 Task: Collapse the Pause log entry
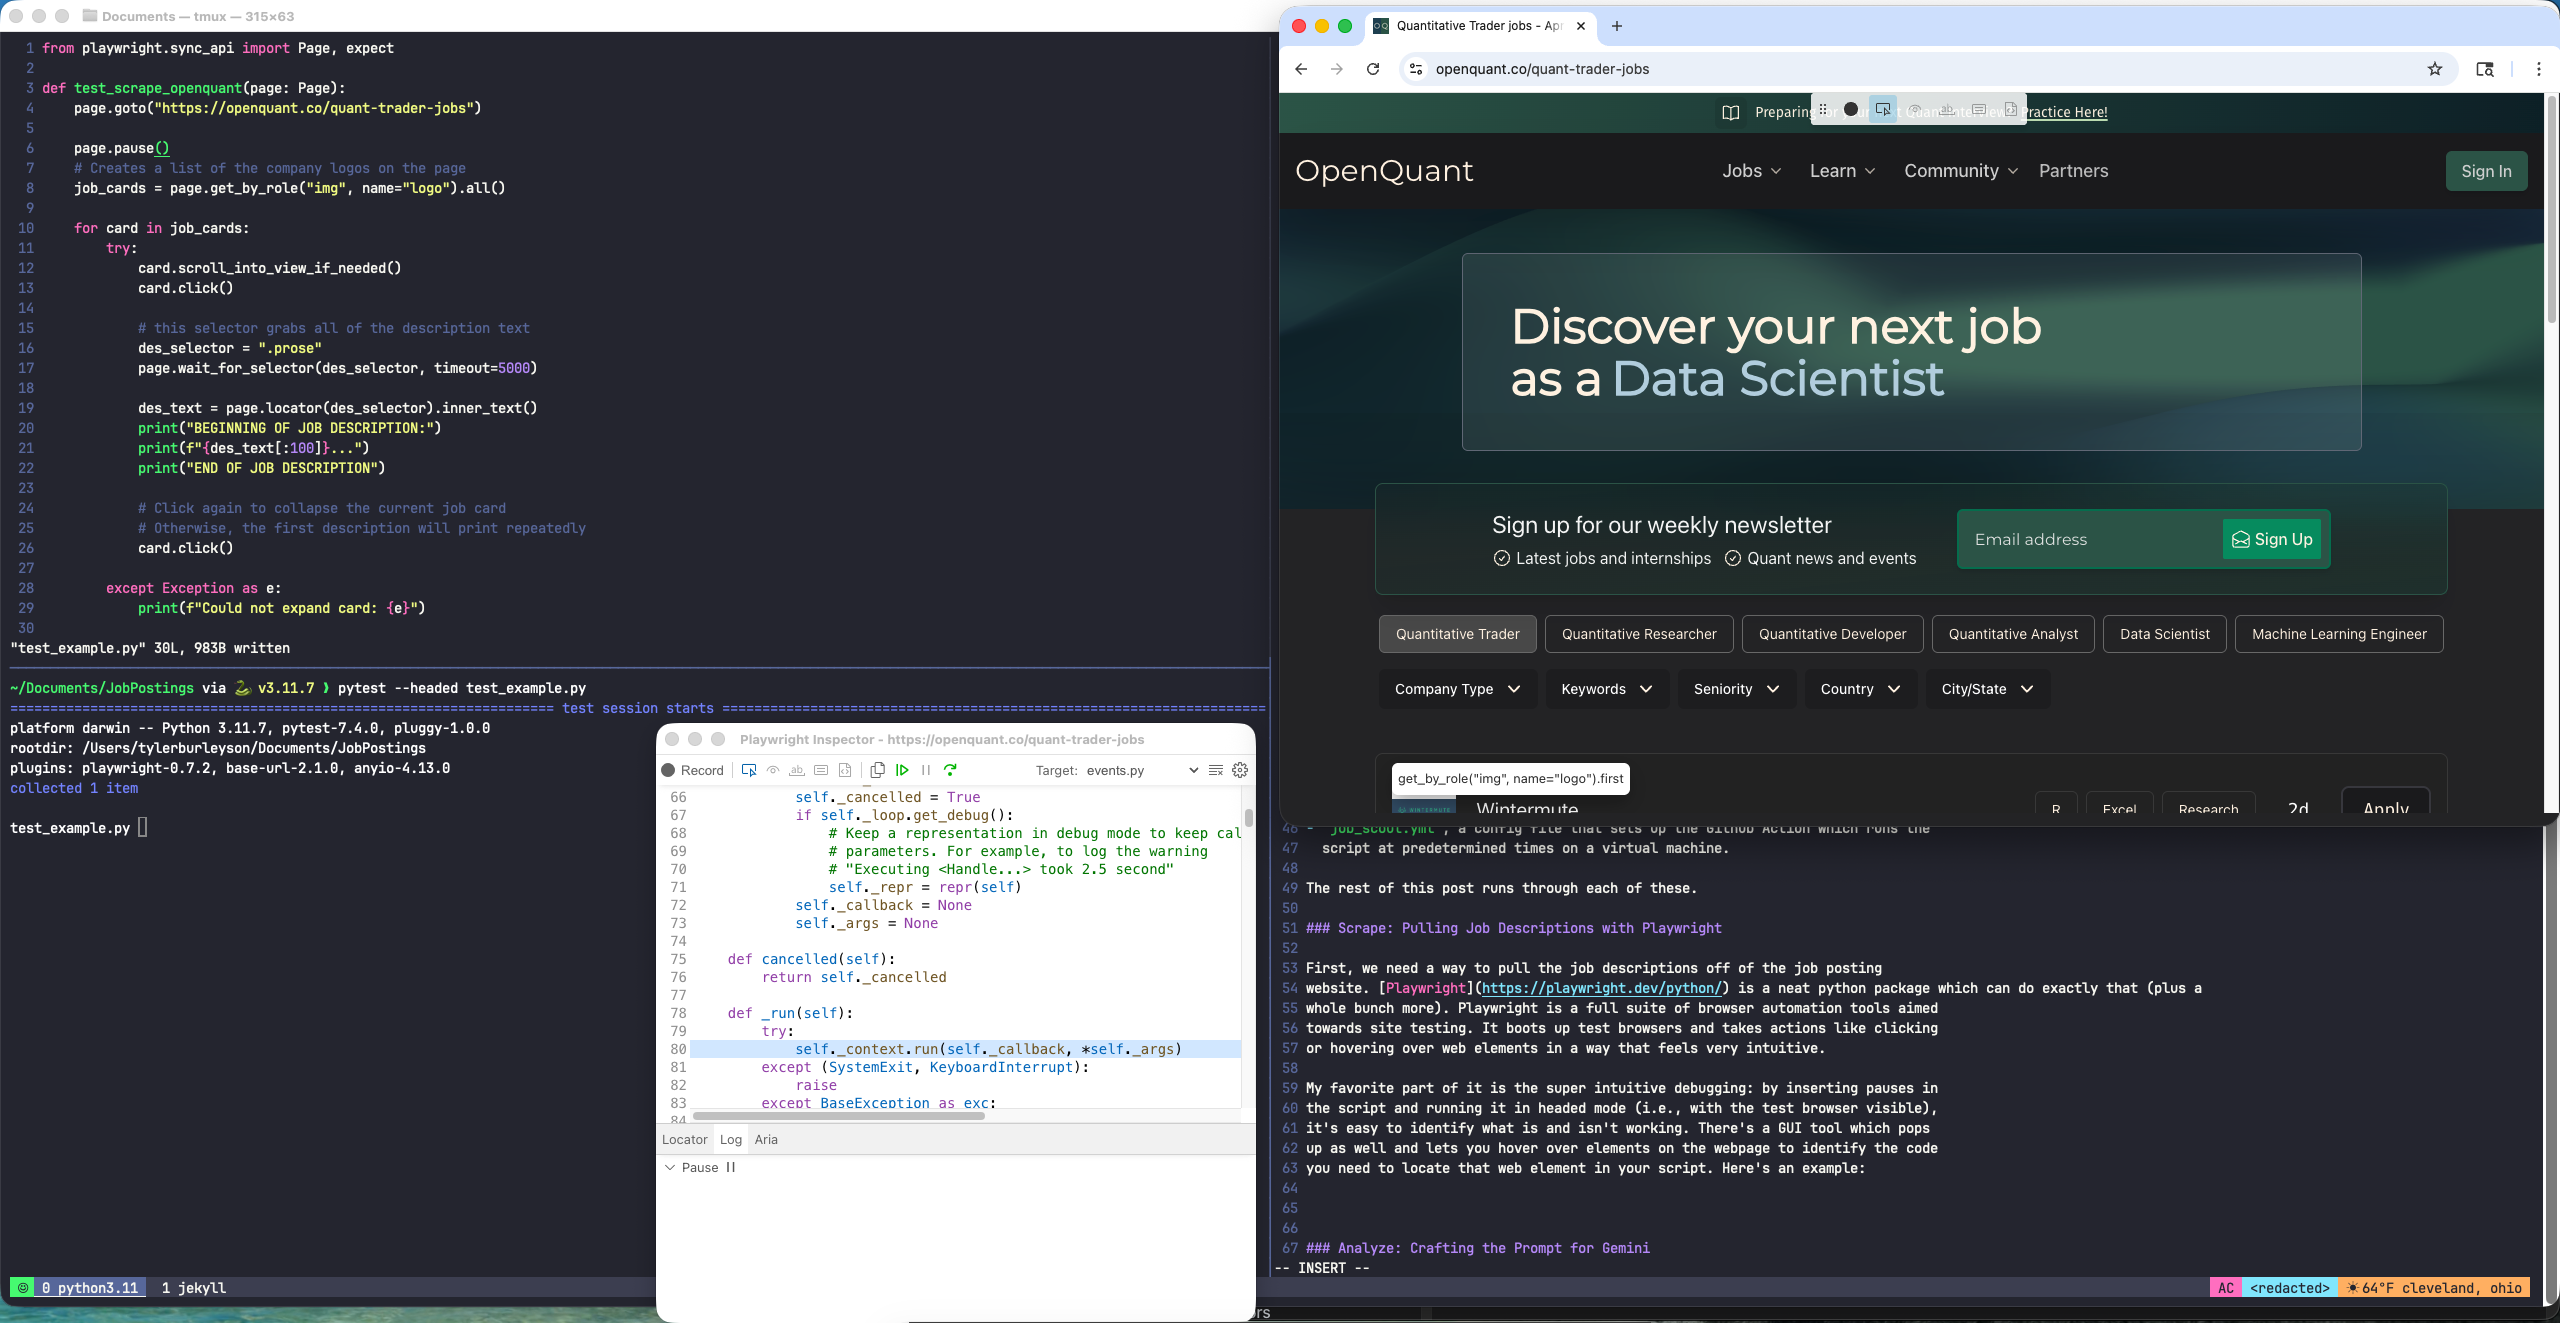tap(670, 1167)
